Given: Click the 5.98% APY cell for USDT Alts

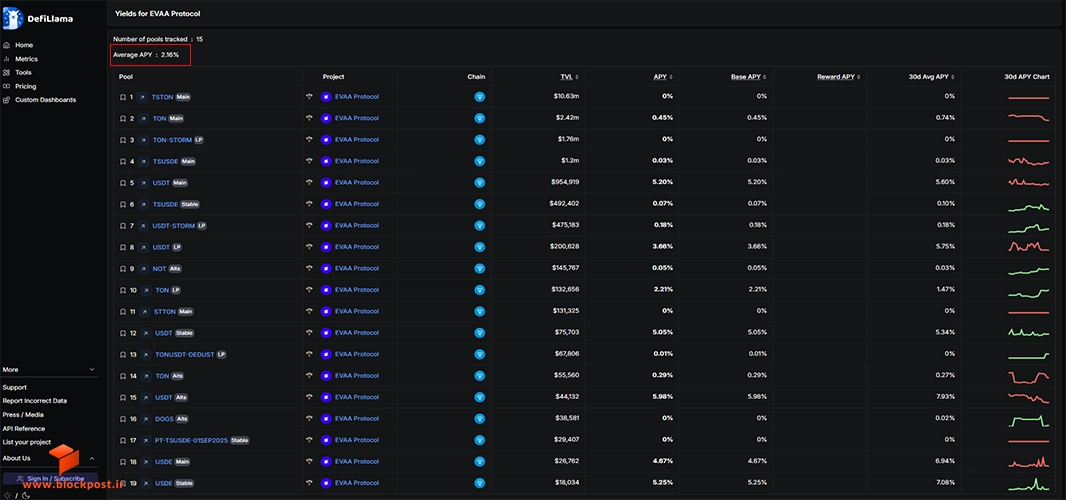Looking at the screenshot, I should pos(662,397).
